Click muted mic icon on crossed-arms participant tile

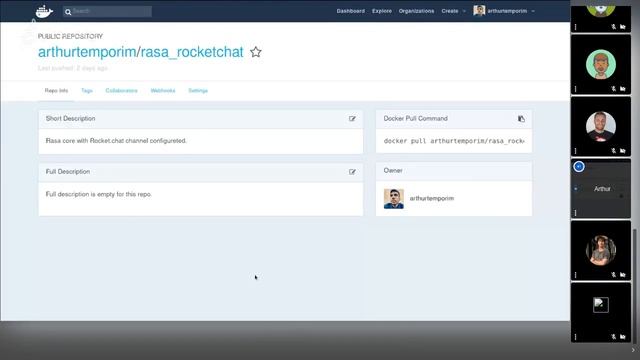coord(613,275)
